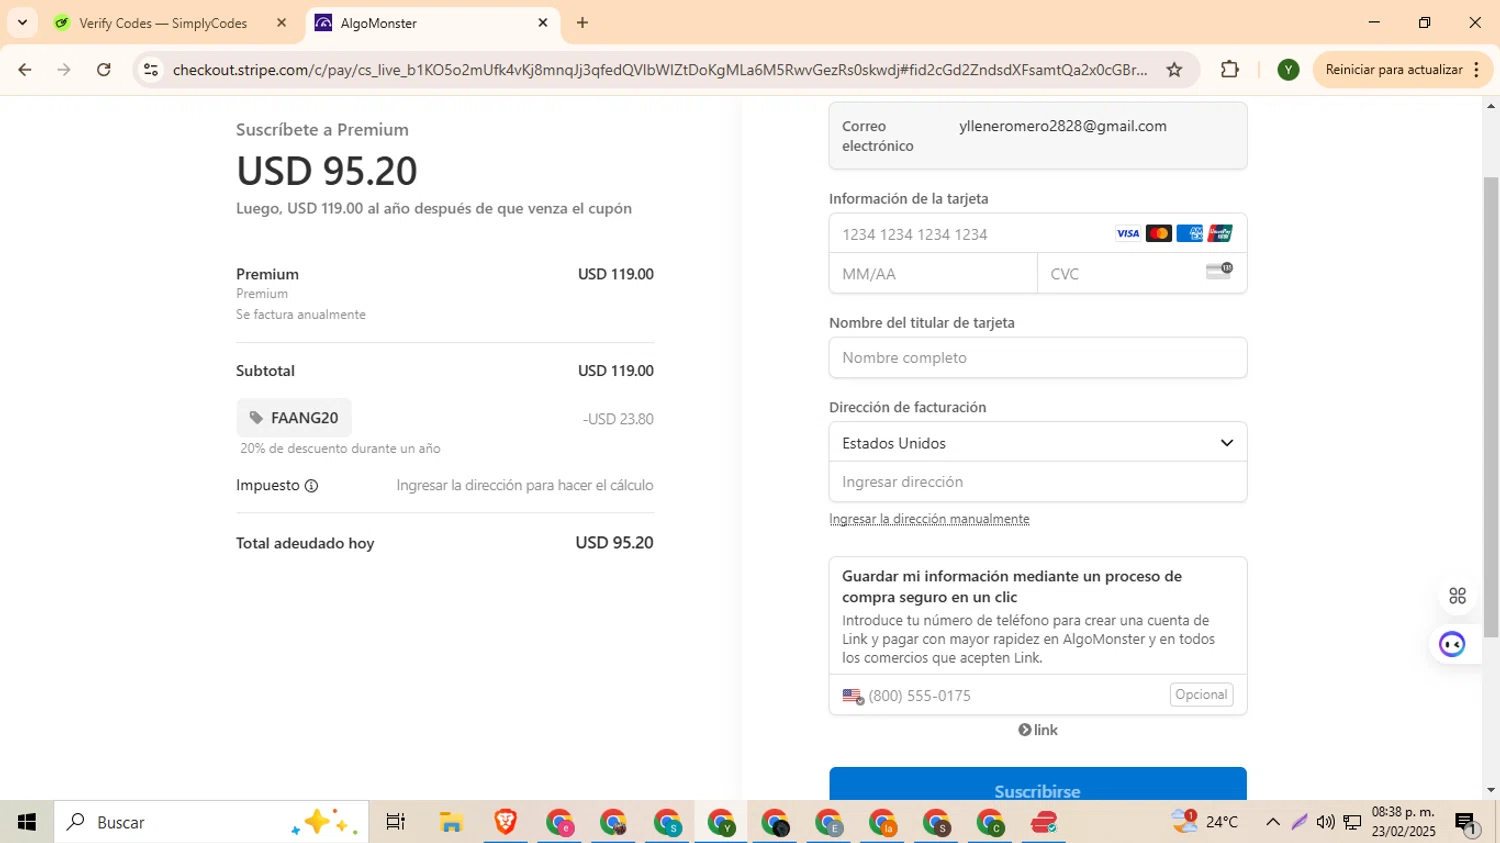
Task: Close the AlgoMonster tab
Action: [543, 23]
